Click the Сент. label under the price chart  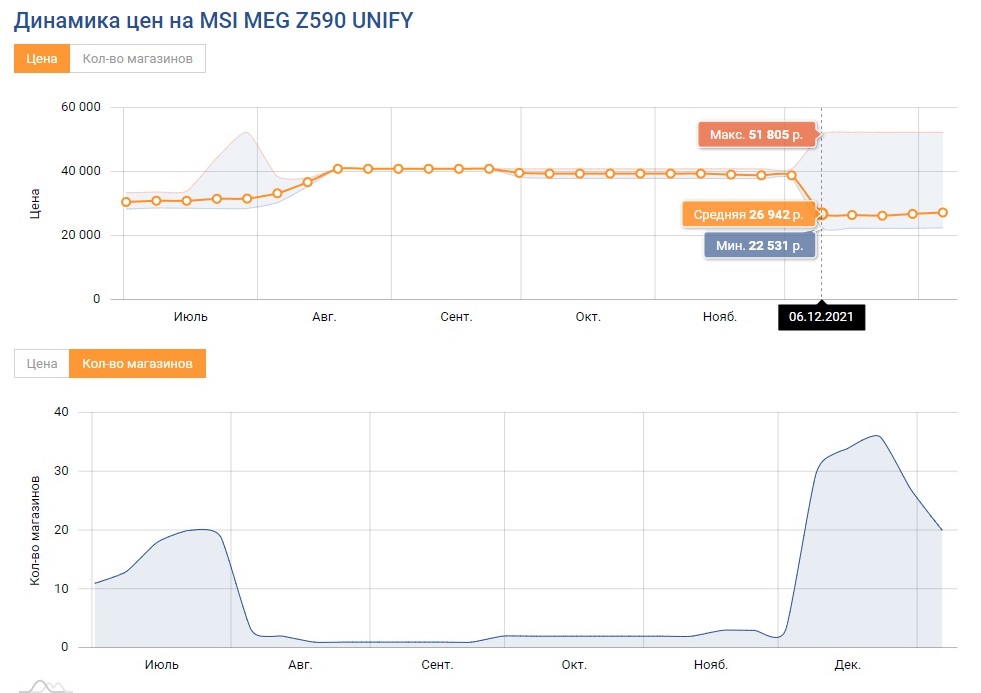coord(456,317)
